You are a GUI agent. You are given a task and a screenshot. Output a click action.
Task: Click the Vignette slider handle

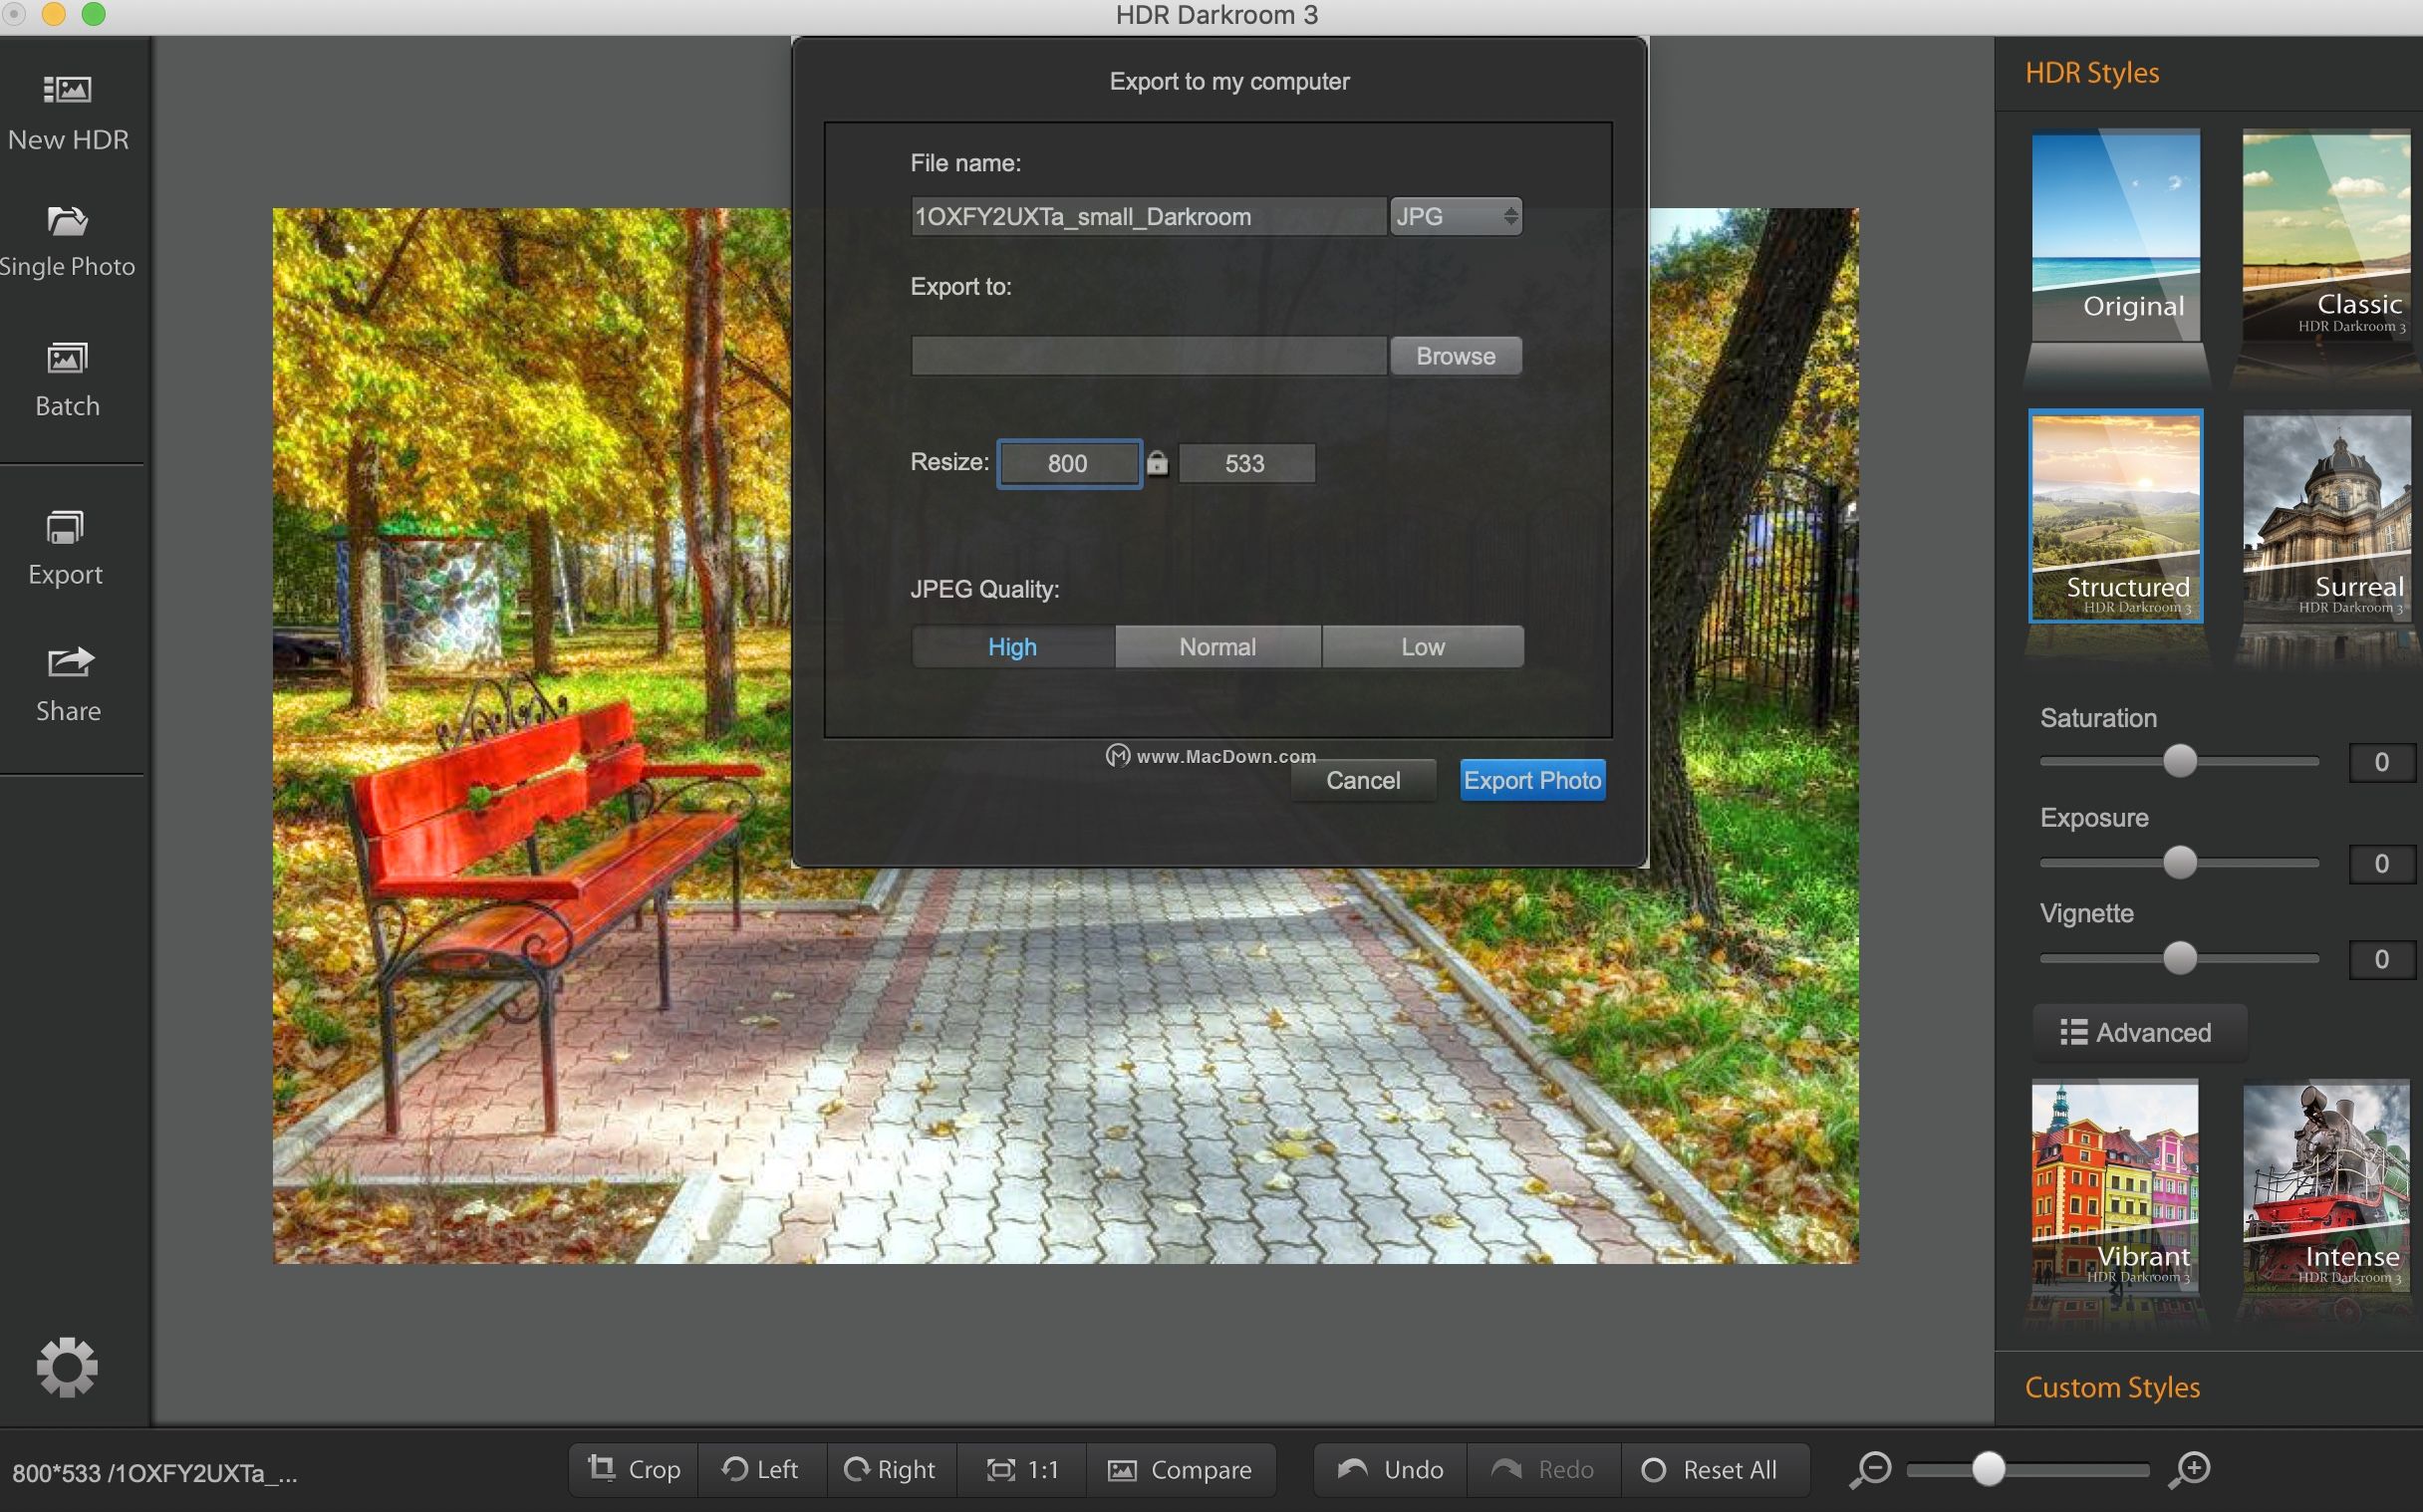pos(2180,958)
